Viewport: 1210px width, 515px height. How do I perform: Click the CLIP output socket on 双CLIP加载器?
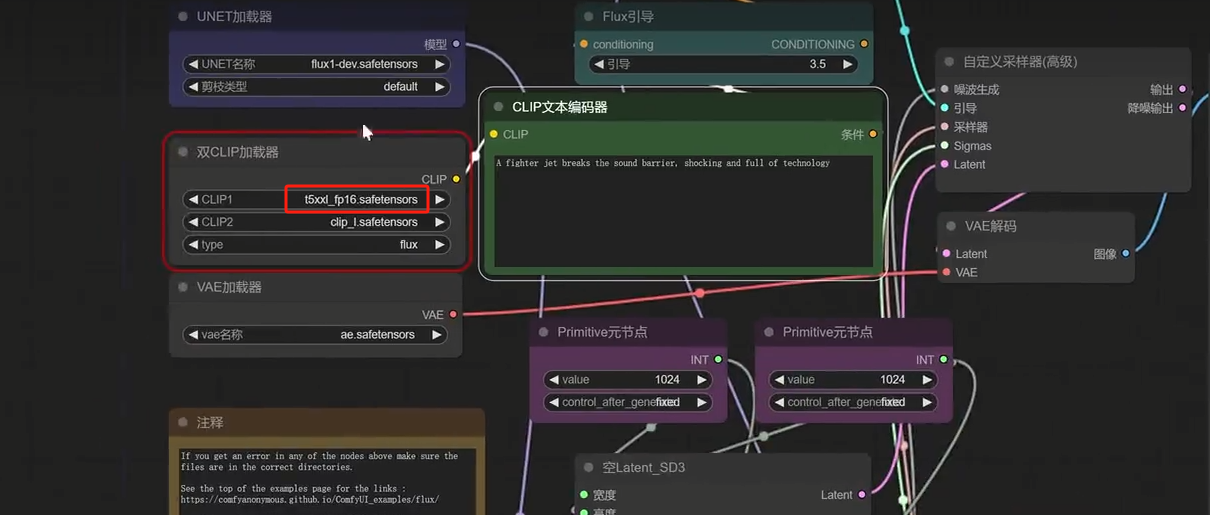[456, 179]
